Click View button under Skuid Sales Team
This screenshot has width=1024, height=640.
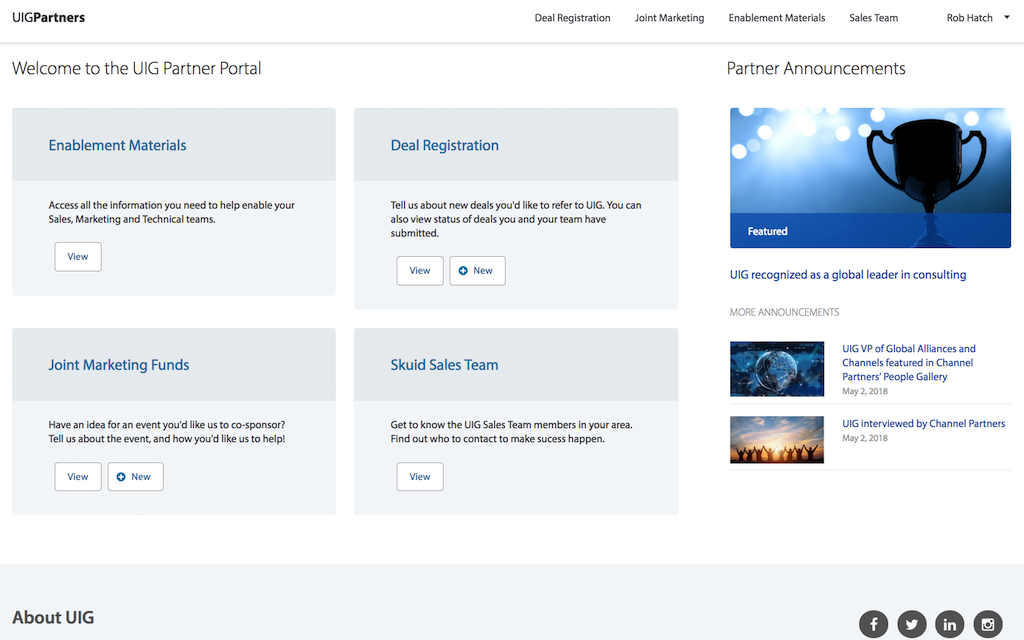point(420,477)
